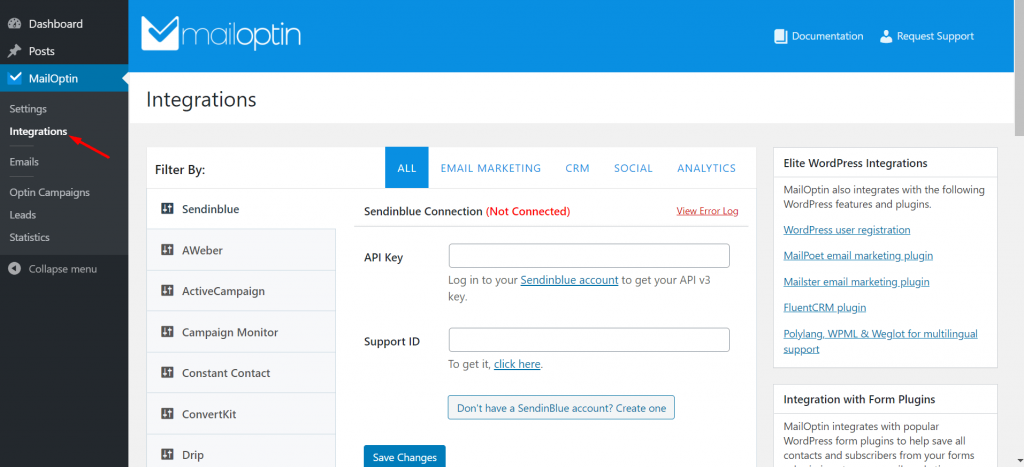Screen dimensions: 1024x467
Task: Open WordPress user registration link
Action: (847, 230)
